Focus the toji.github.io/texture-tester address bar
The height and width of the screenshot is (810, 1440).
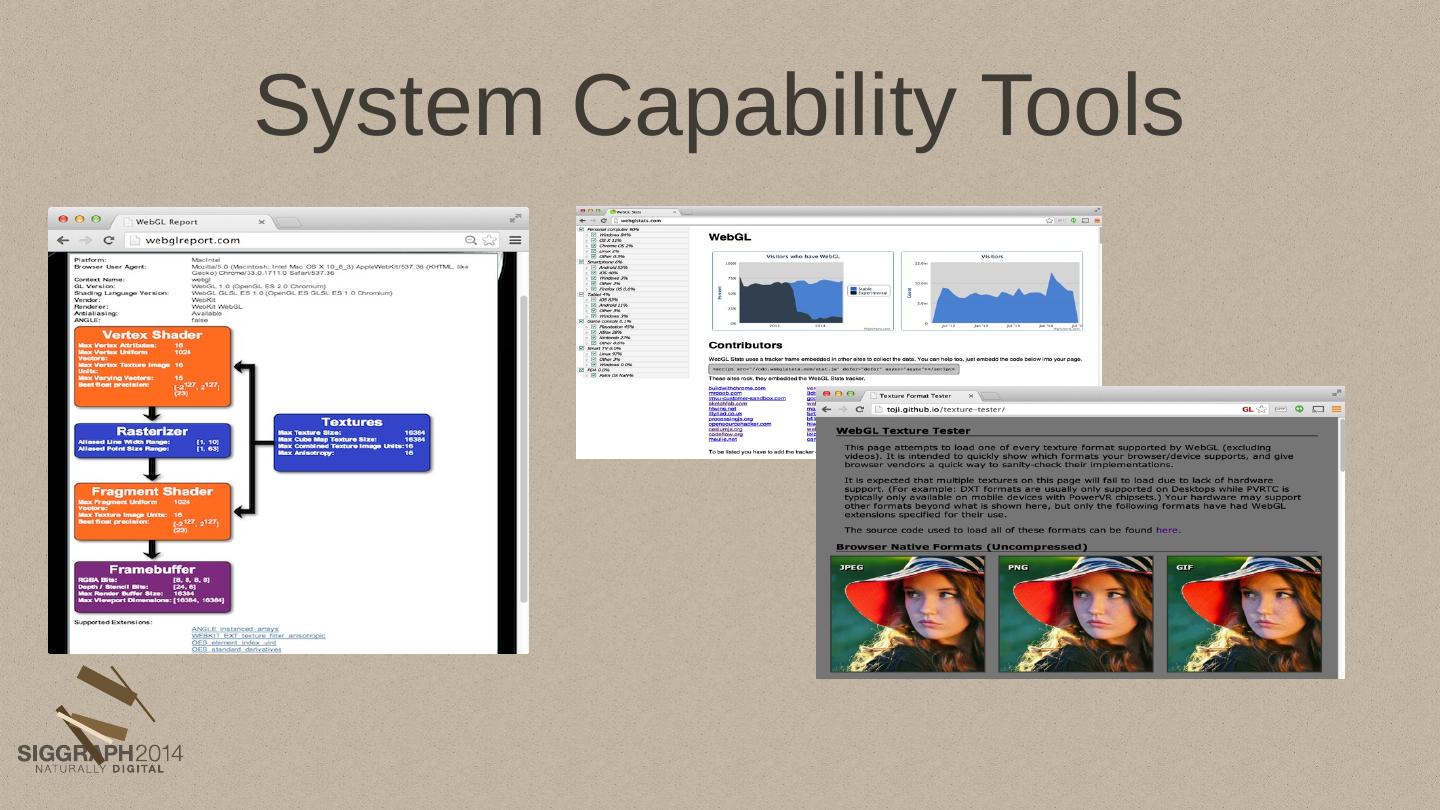1070,410
